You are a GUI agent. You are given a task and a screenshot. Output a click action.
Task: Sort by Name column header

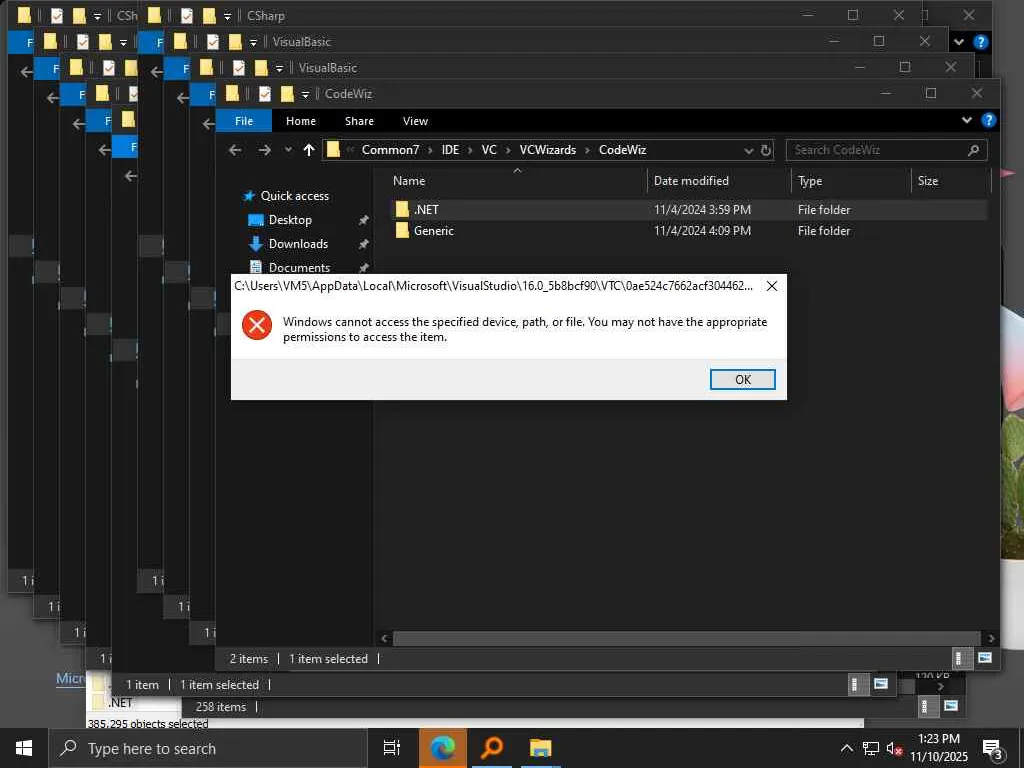coord(409,181)
